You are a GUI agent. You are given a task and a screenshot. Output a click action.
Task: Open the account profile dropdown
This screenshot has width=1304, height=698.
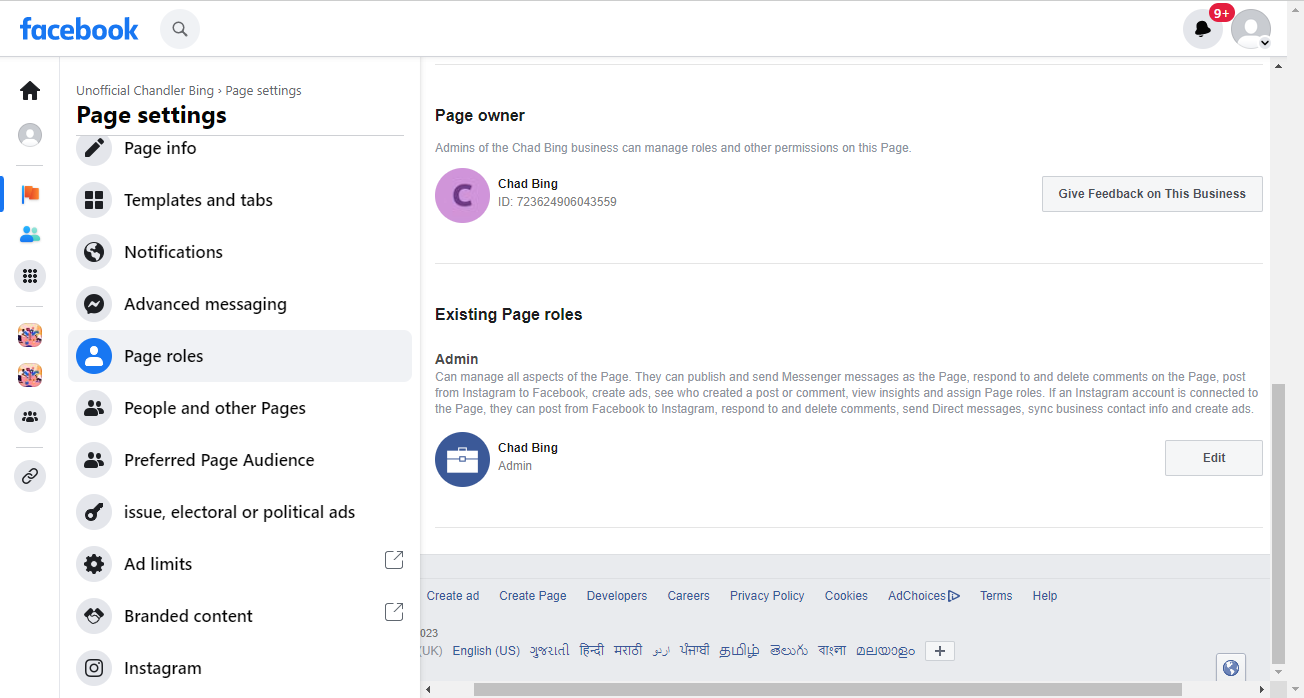(1251, 29)
